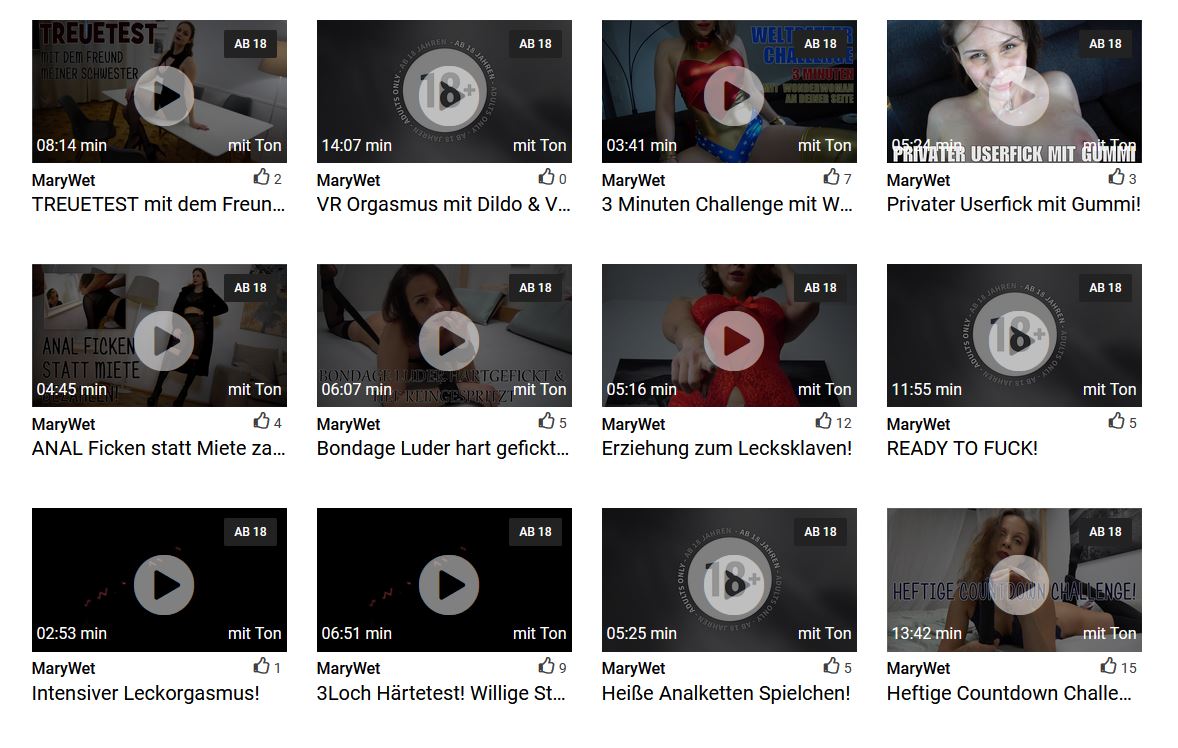Viewport: 1178px width, 748px height.
Task: Click AB 18 badge on 06:51 video
Action: coord(535,532)
